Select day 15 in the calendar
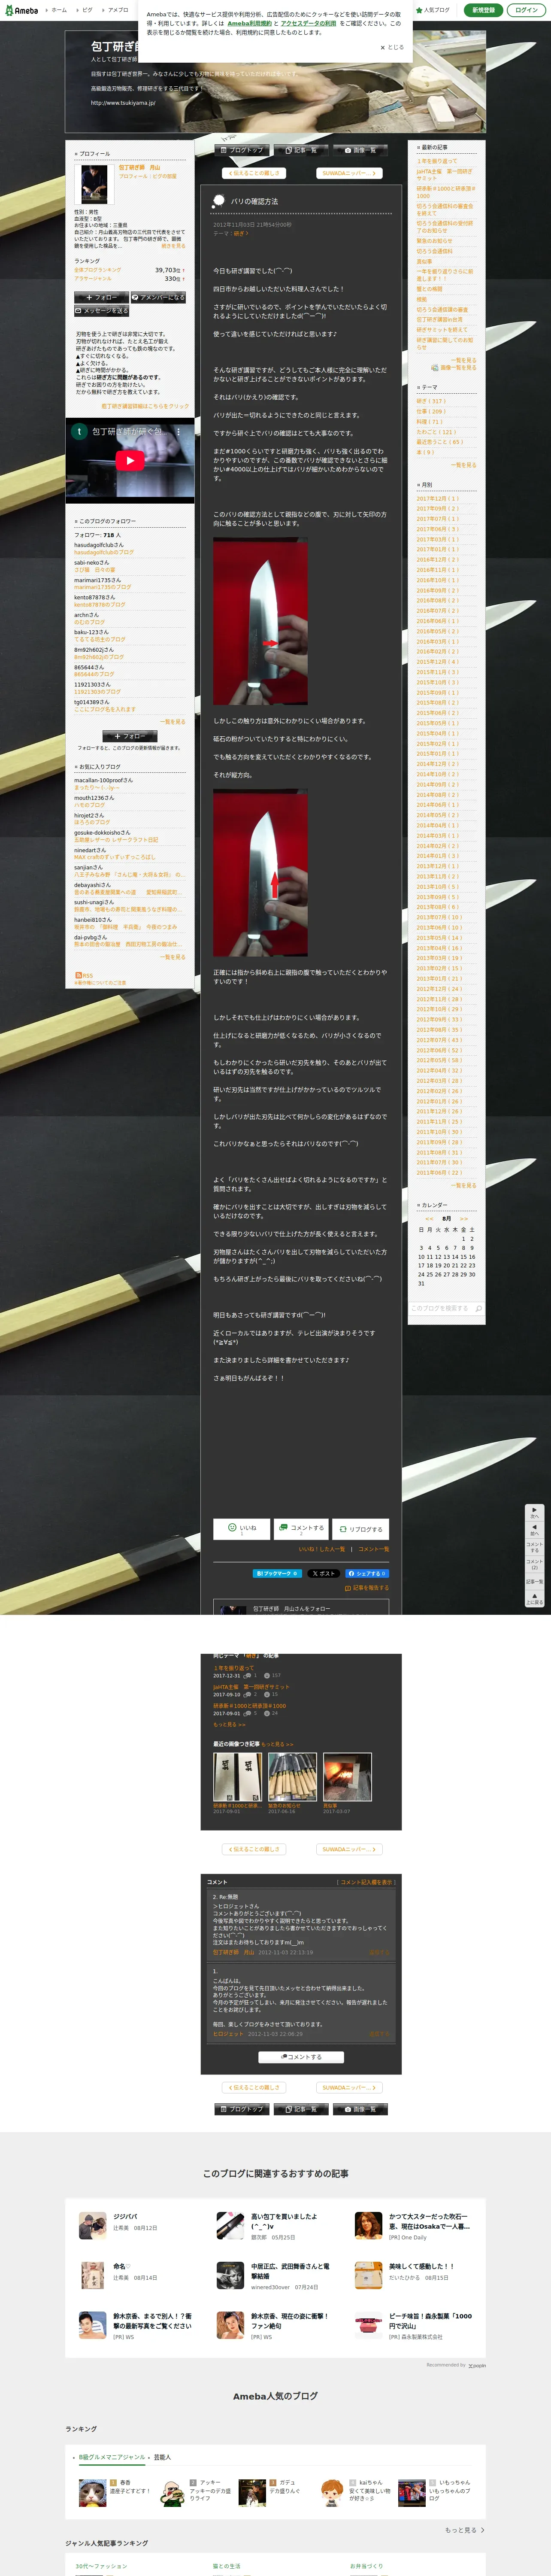551x2576 pixels. (463, 1257)
